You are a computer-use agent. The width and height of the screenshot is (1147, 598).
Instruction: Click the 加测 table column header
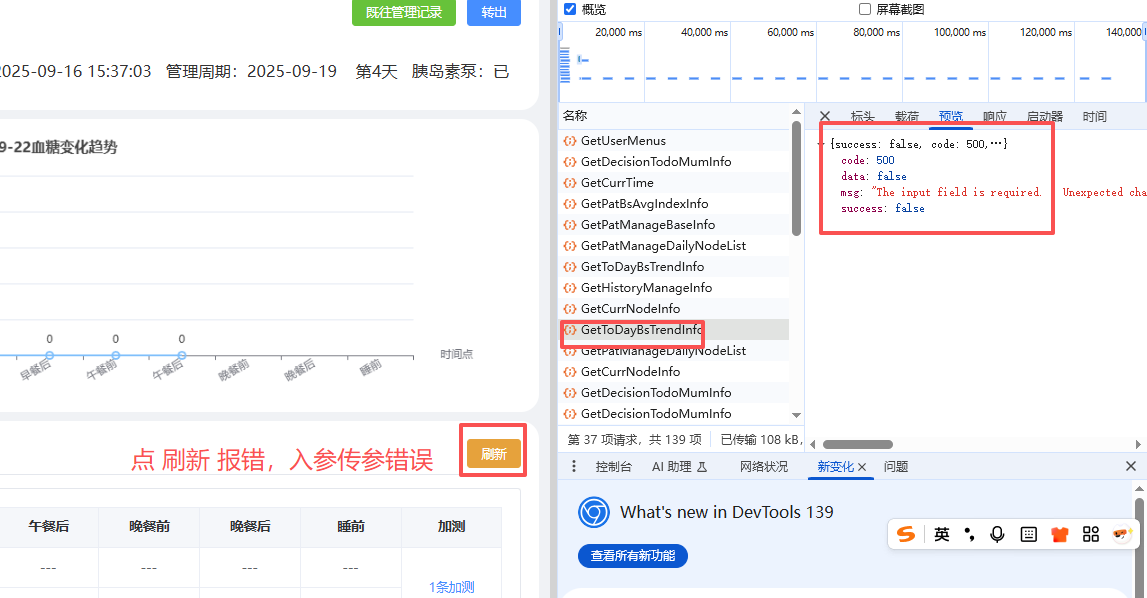pos(451,526)
